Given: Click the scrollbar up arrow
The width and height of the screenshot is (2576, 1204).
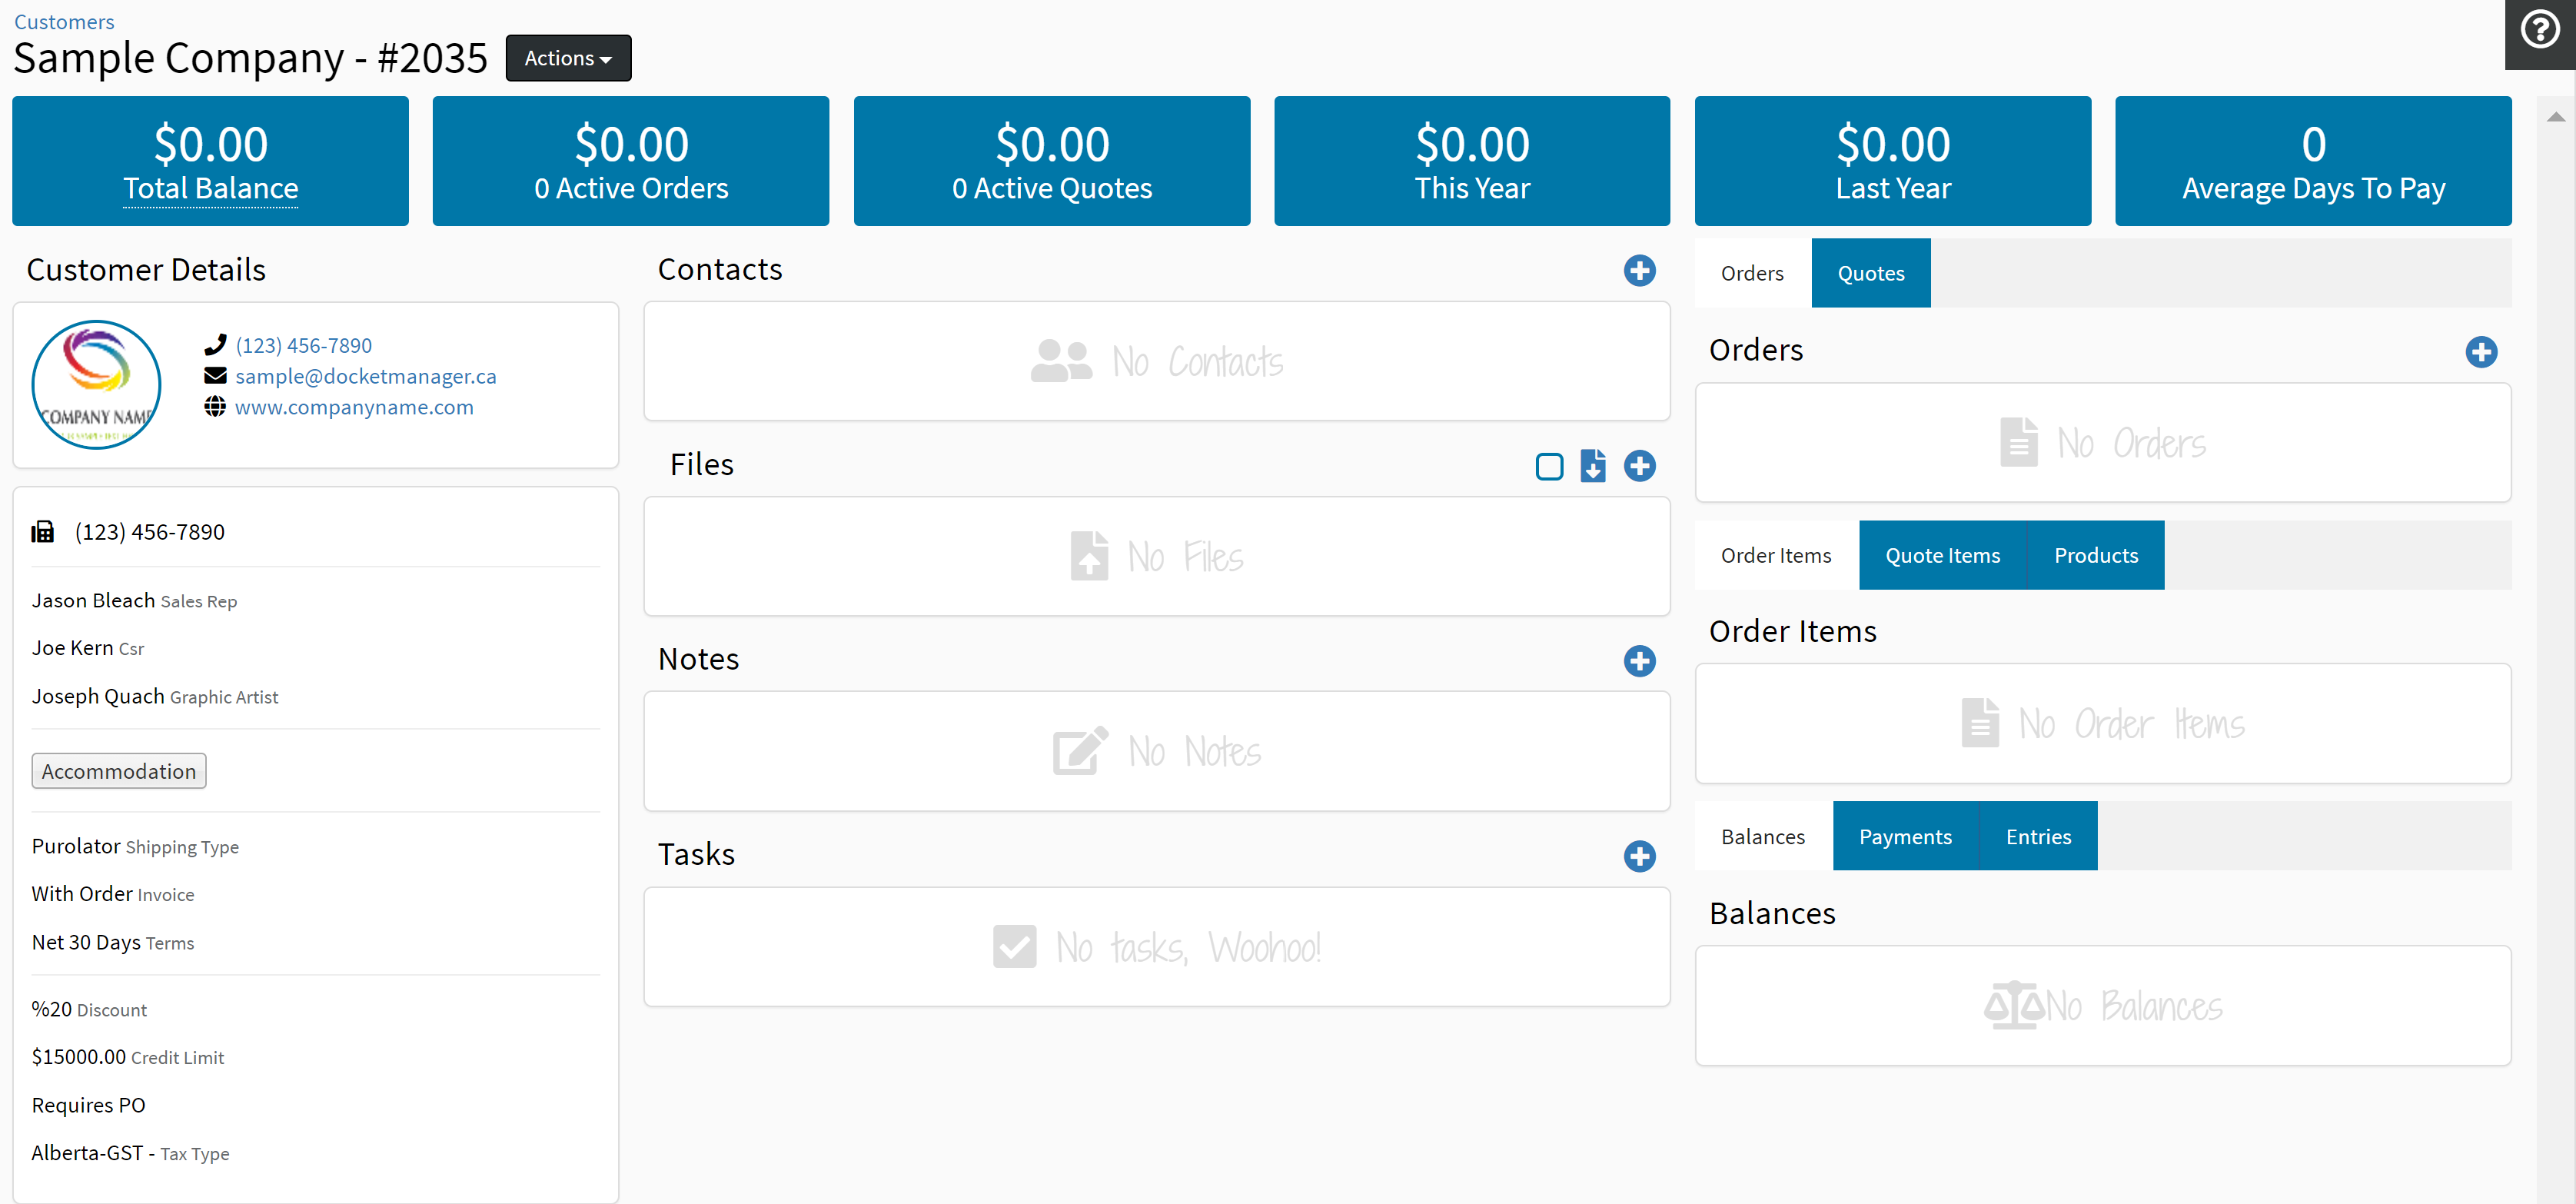Looking at the screenshot, I should [x=2555, y=117].
